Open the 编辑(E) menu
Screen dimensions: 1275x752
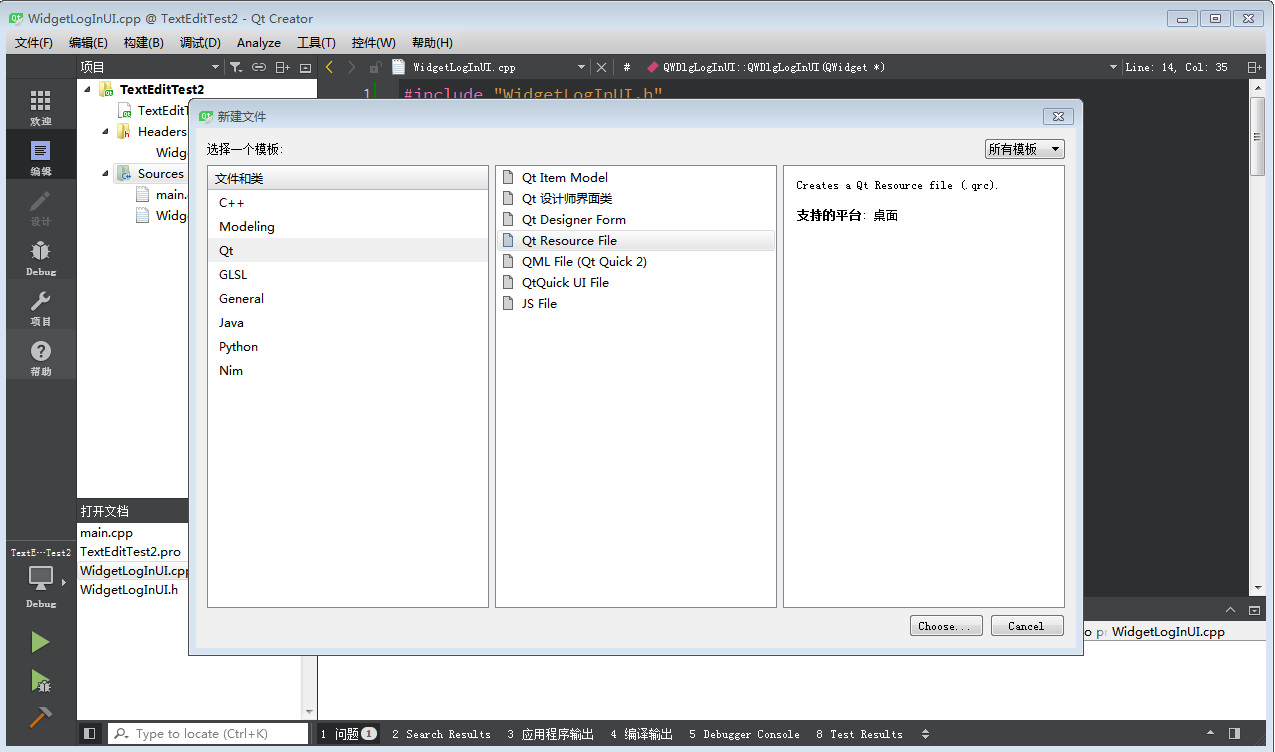click(88, 42)
